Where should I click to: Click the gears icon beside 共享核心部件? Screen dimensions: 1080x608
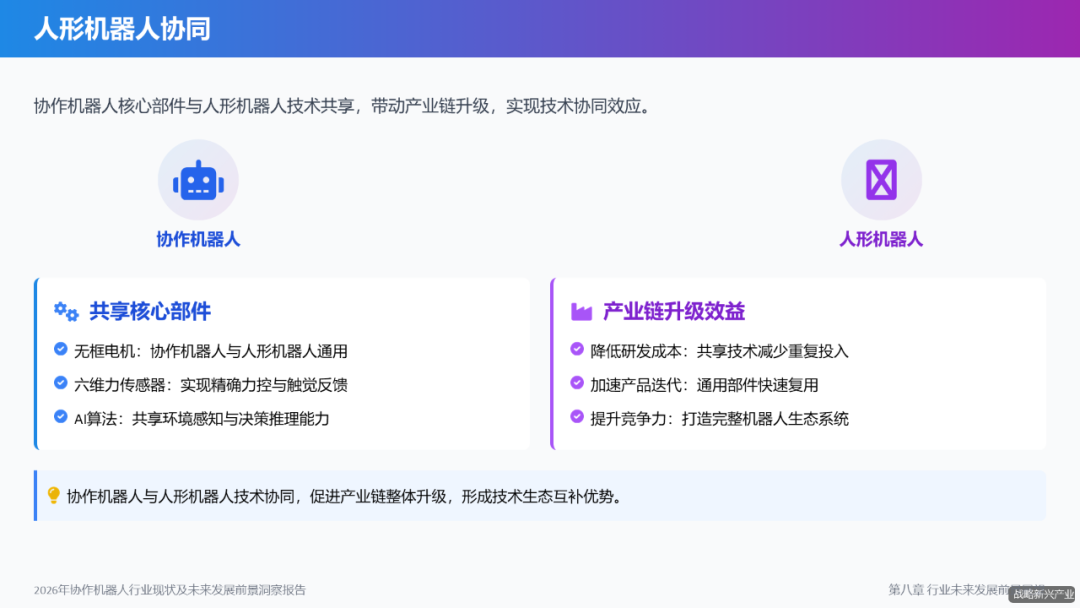[63, 311]
